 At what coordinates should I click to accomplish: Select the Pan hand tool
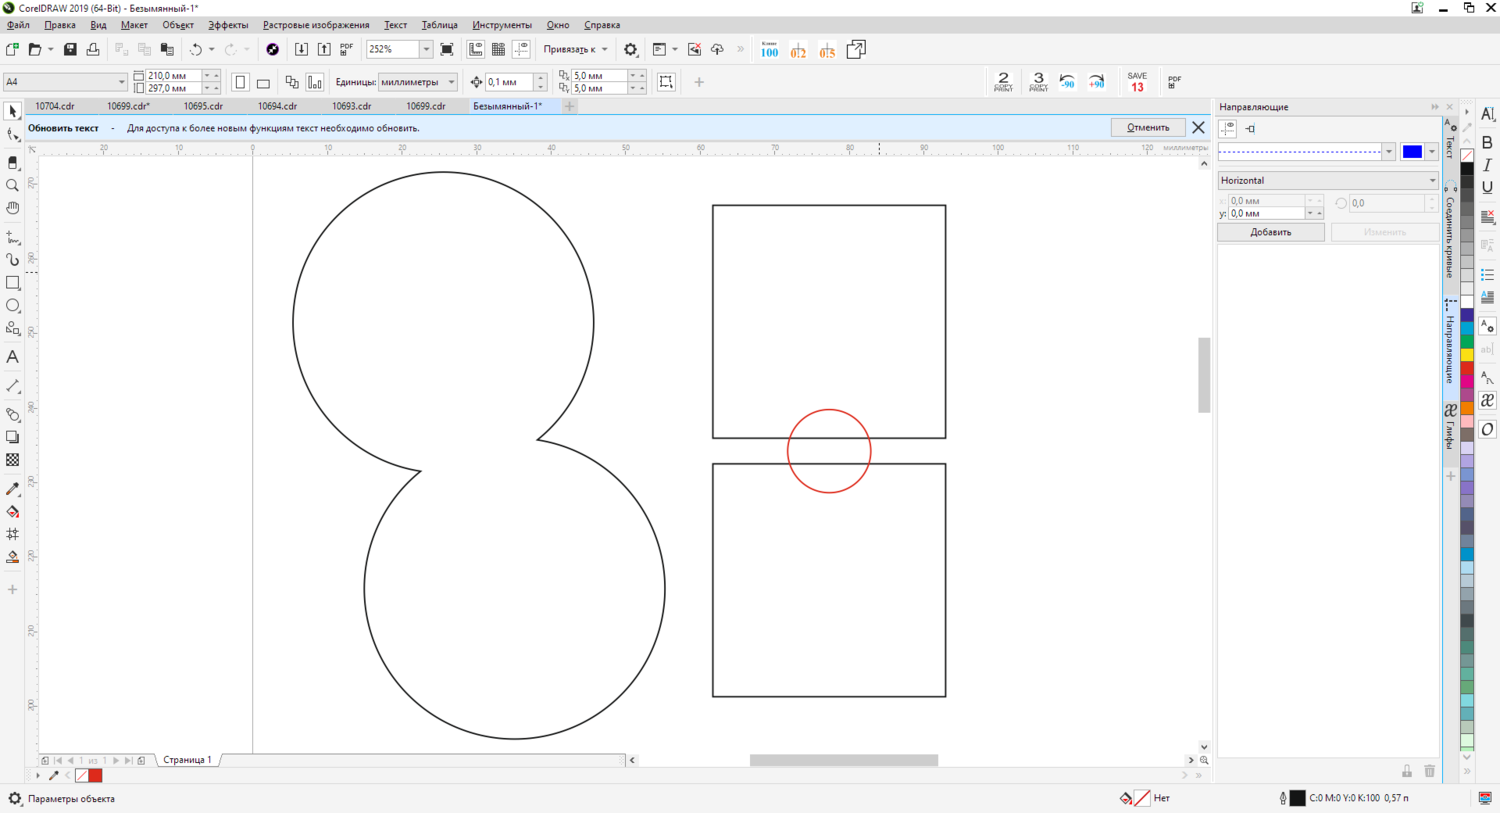13,208
